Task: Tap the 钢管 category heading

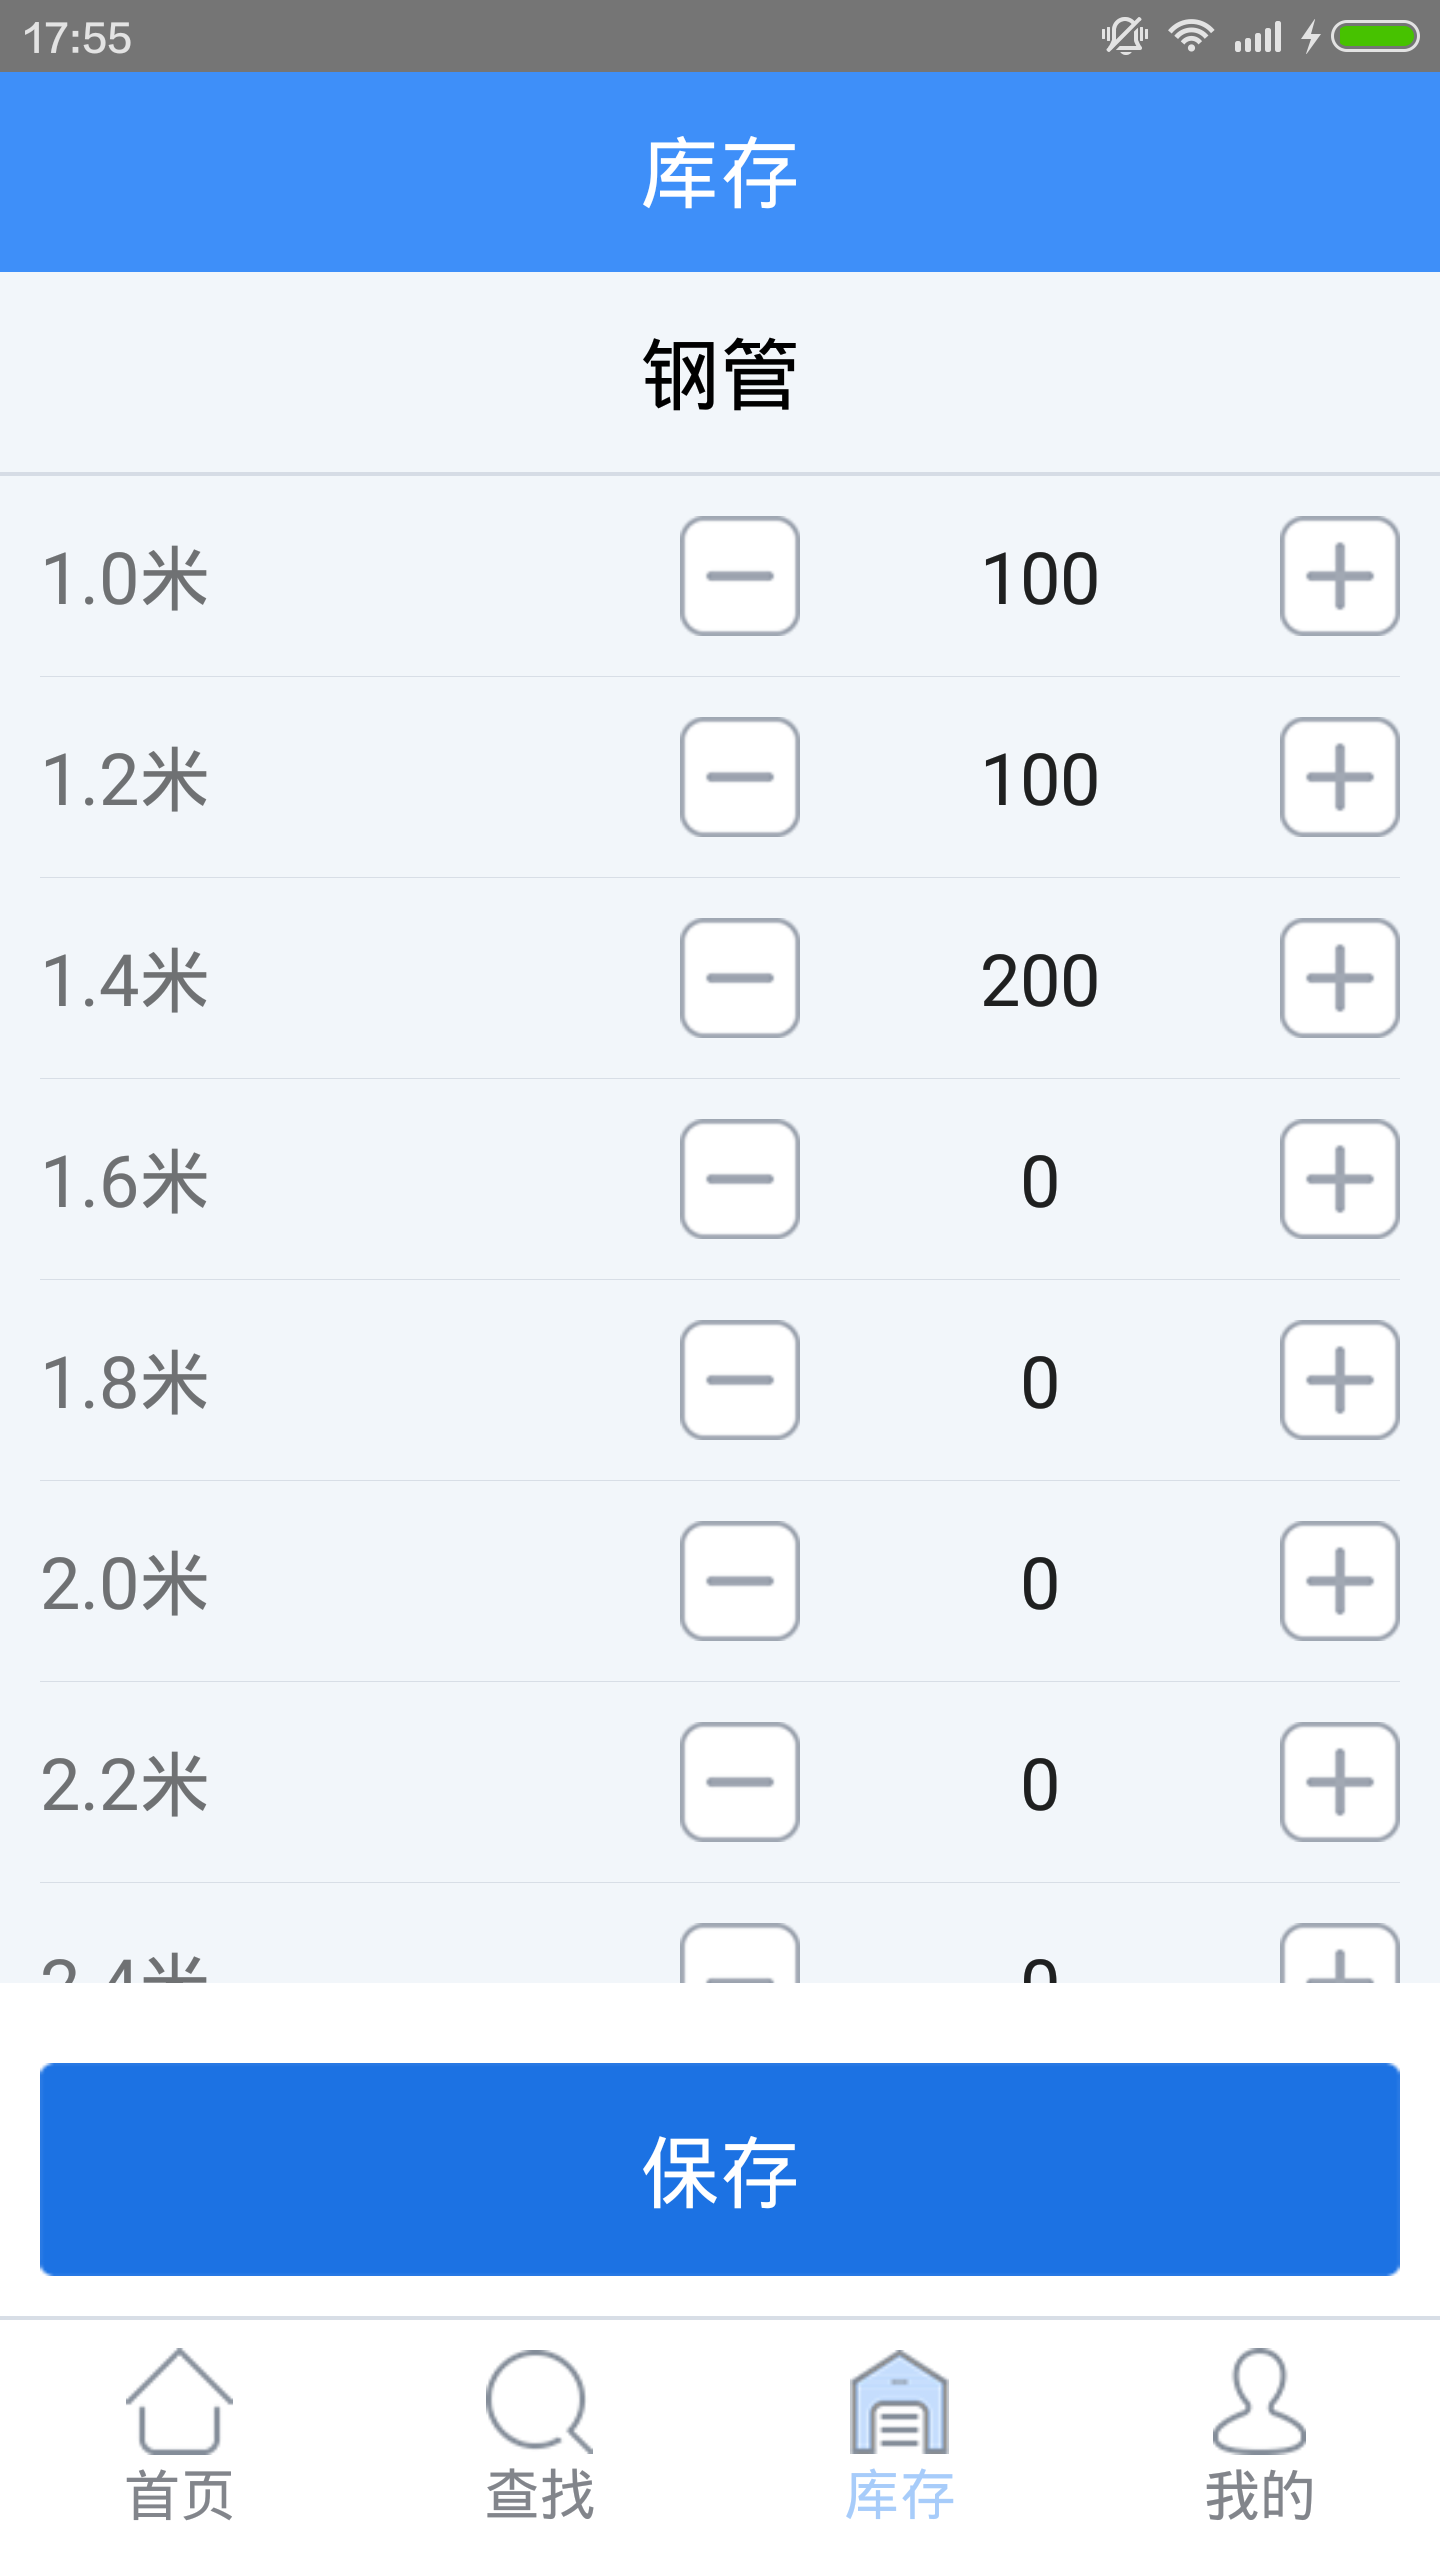Action: click(720, 374)
